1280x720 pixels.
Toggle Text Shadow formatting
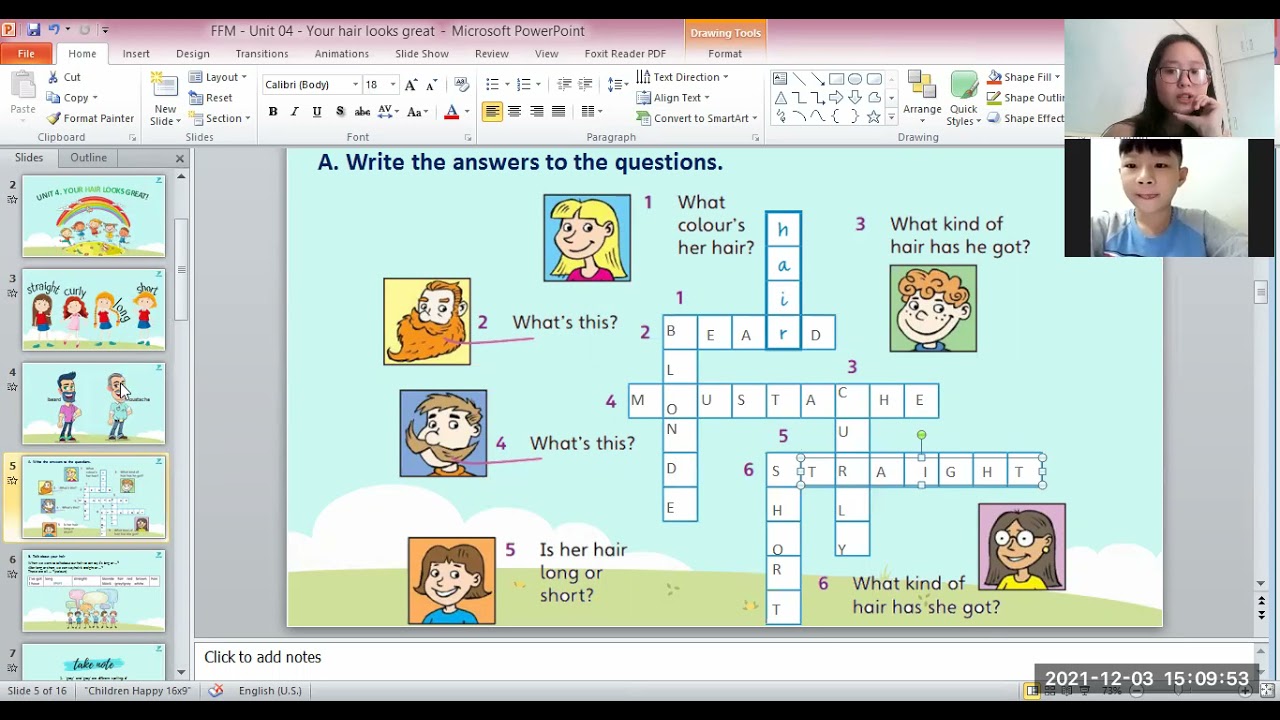click(340, 111)
